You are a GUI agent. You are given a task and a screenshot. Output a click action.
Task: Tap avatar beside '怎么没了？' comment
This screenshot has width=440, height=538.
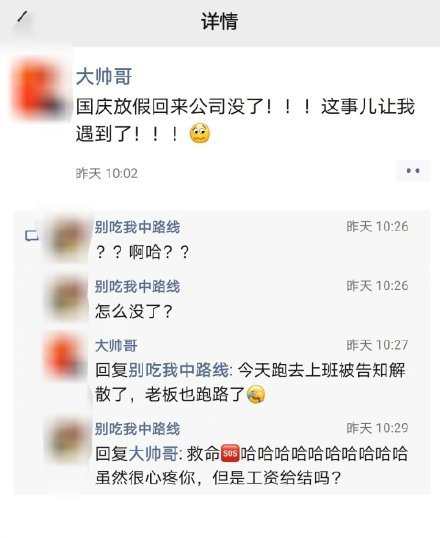coord(68,298)
